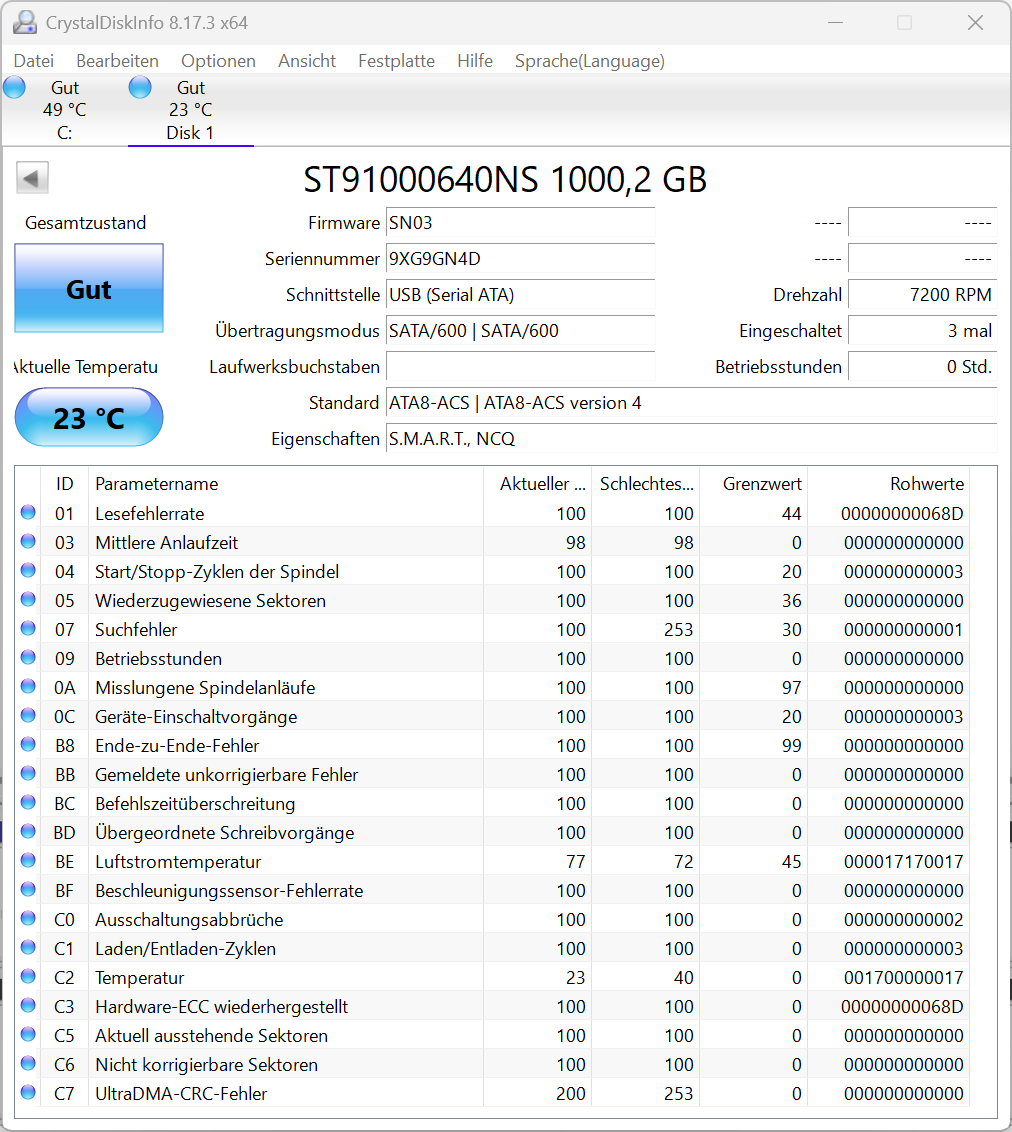Open the Hilfe menu
Image resolution: width=1012 pixels, height=1132 pixels.
tap(475, 61)
